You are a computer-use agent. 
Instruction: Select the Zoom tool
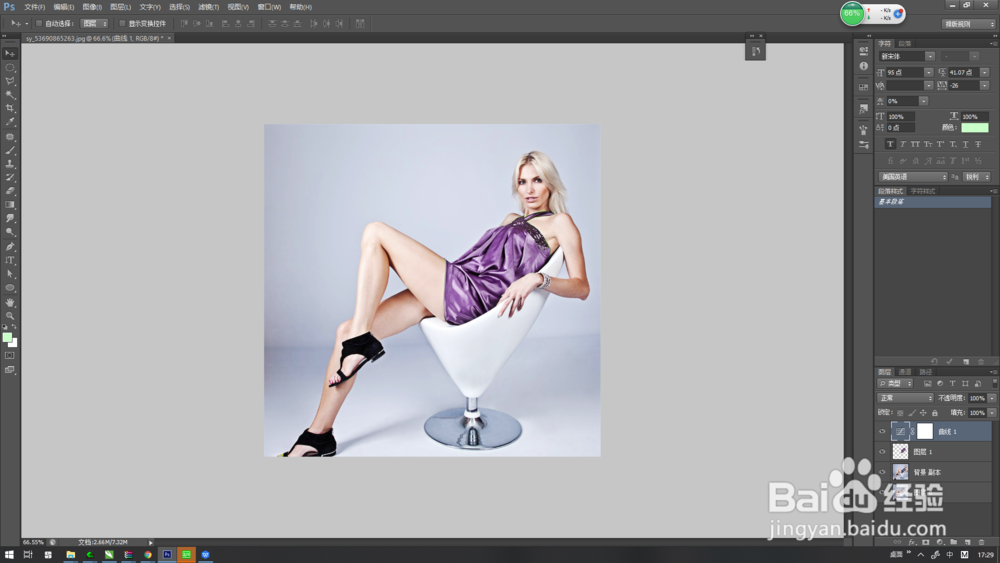coord(10,316)
